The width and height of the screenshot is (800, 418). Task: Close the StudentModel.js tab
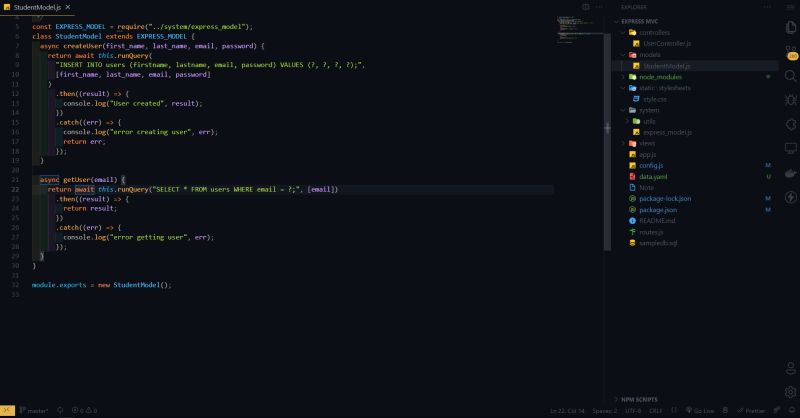tap(68, 7)
